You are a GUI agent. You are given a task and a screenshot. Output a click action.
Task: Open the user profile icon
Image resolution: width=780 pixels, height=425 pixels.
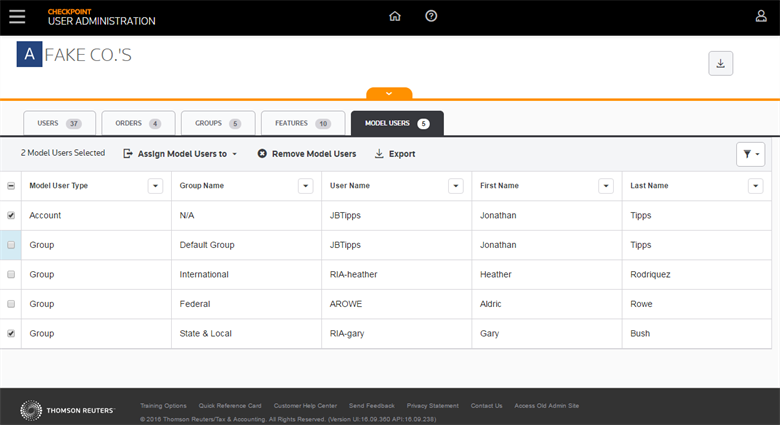pos(761,16)
